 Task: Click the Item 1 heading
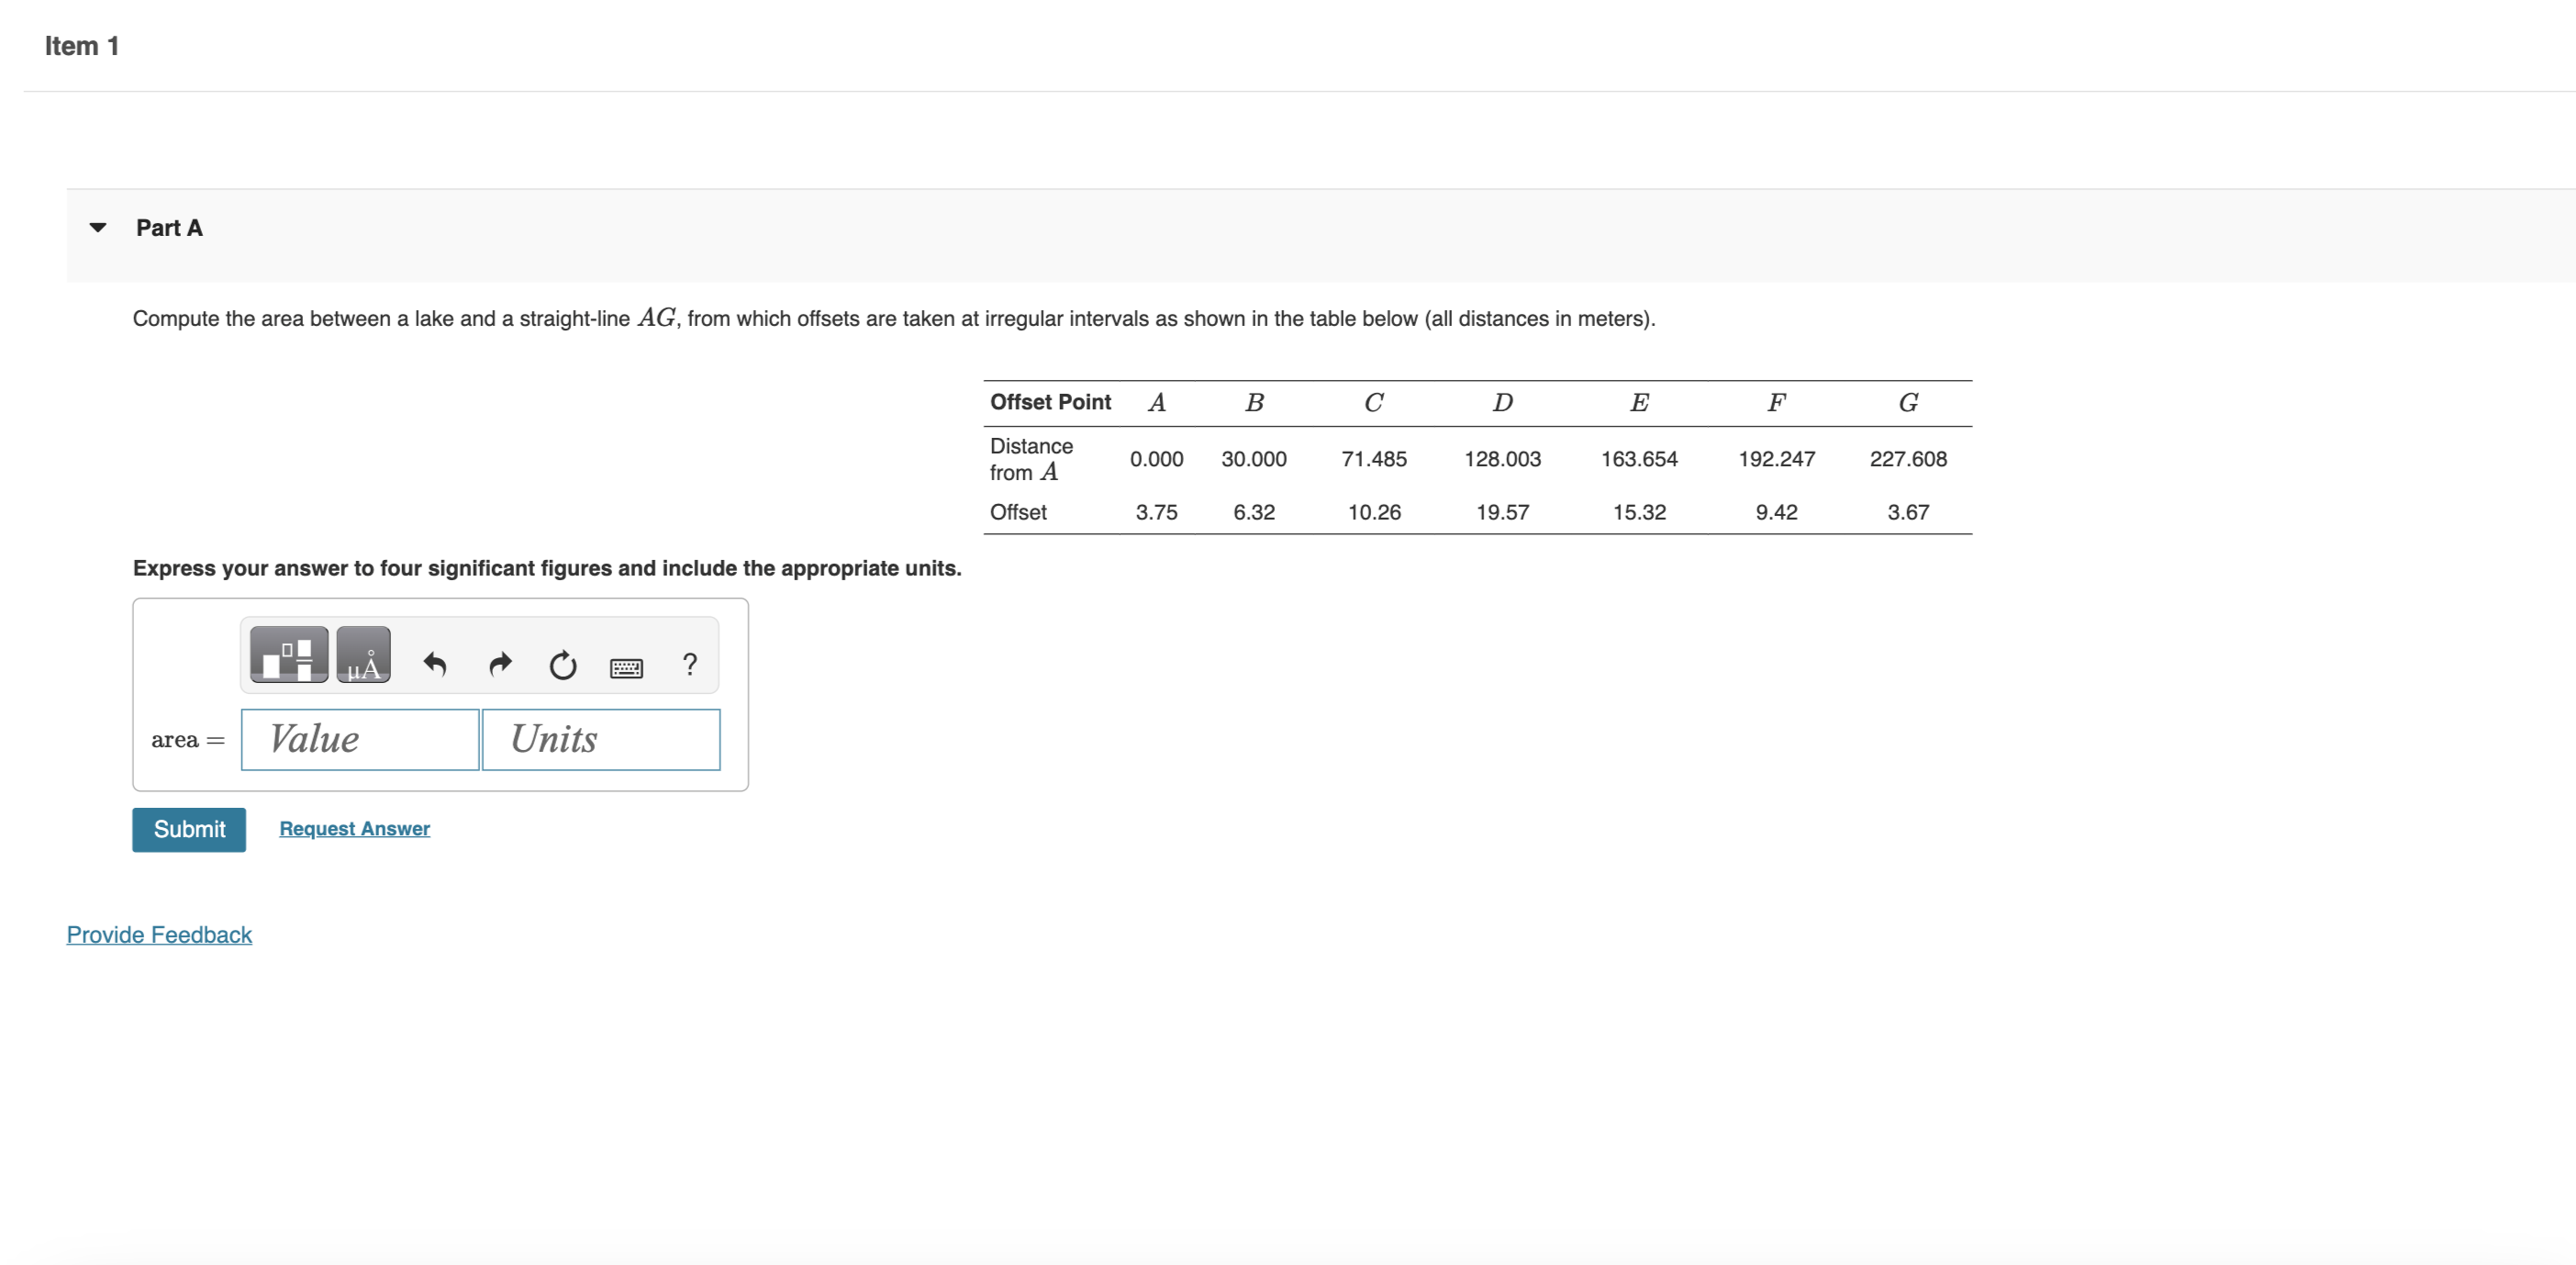point(83,45)
